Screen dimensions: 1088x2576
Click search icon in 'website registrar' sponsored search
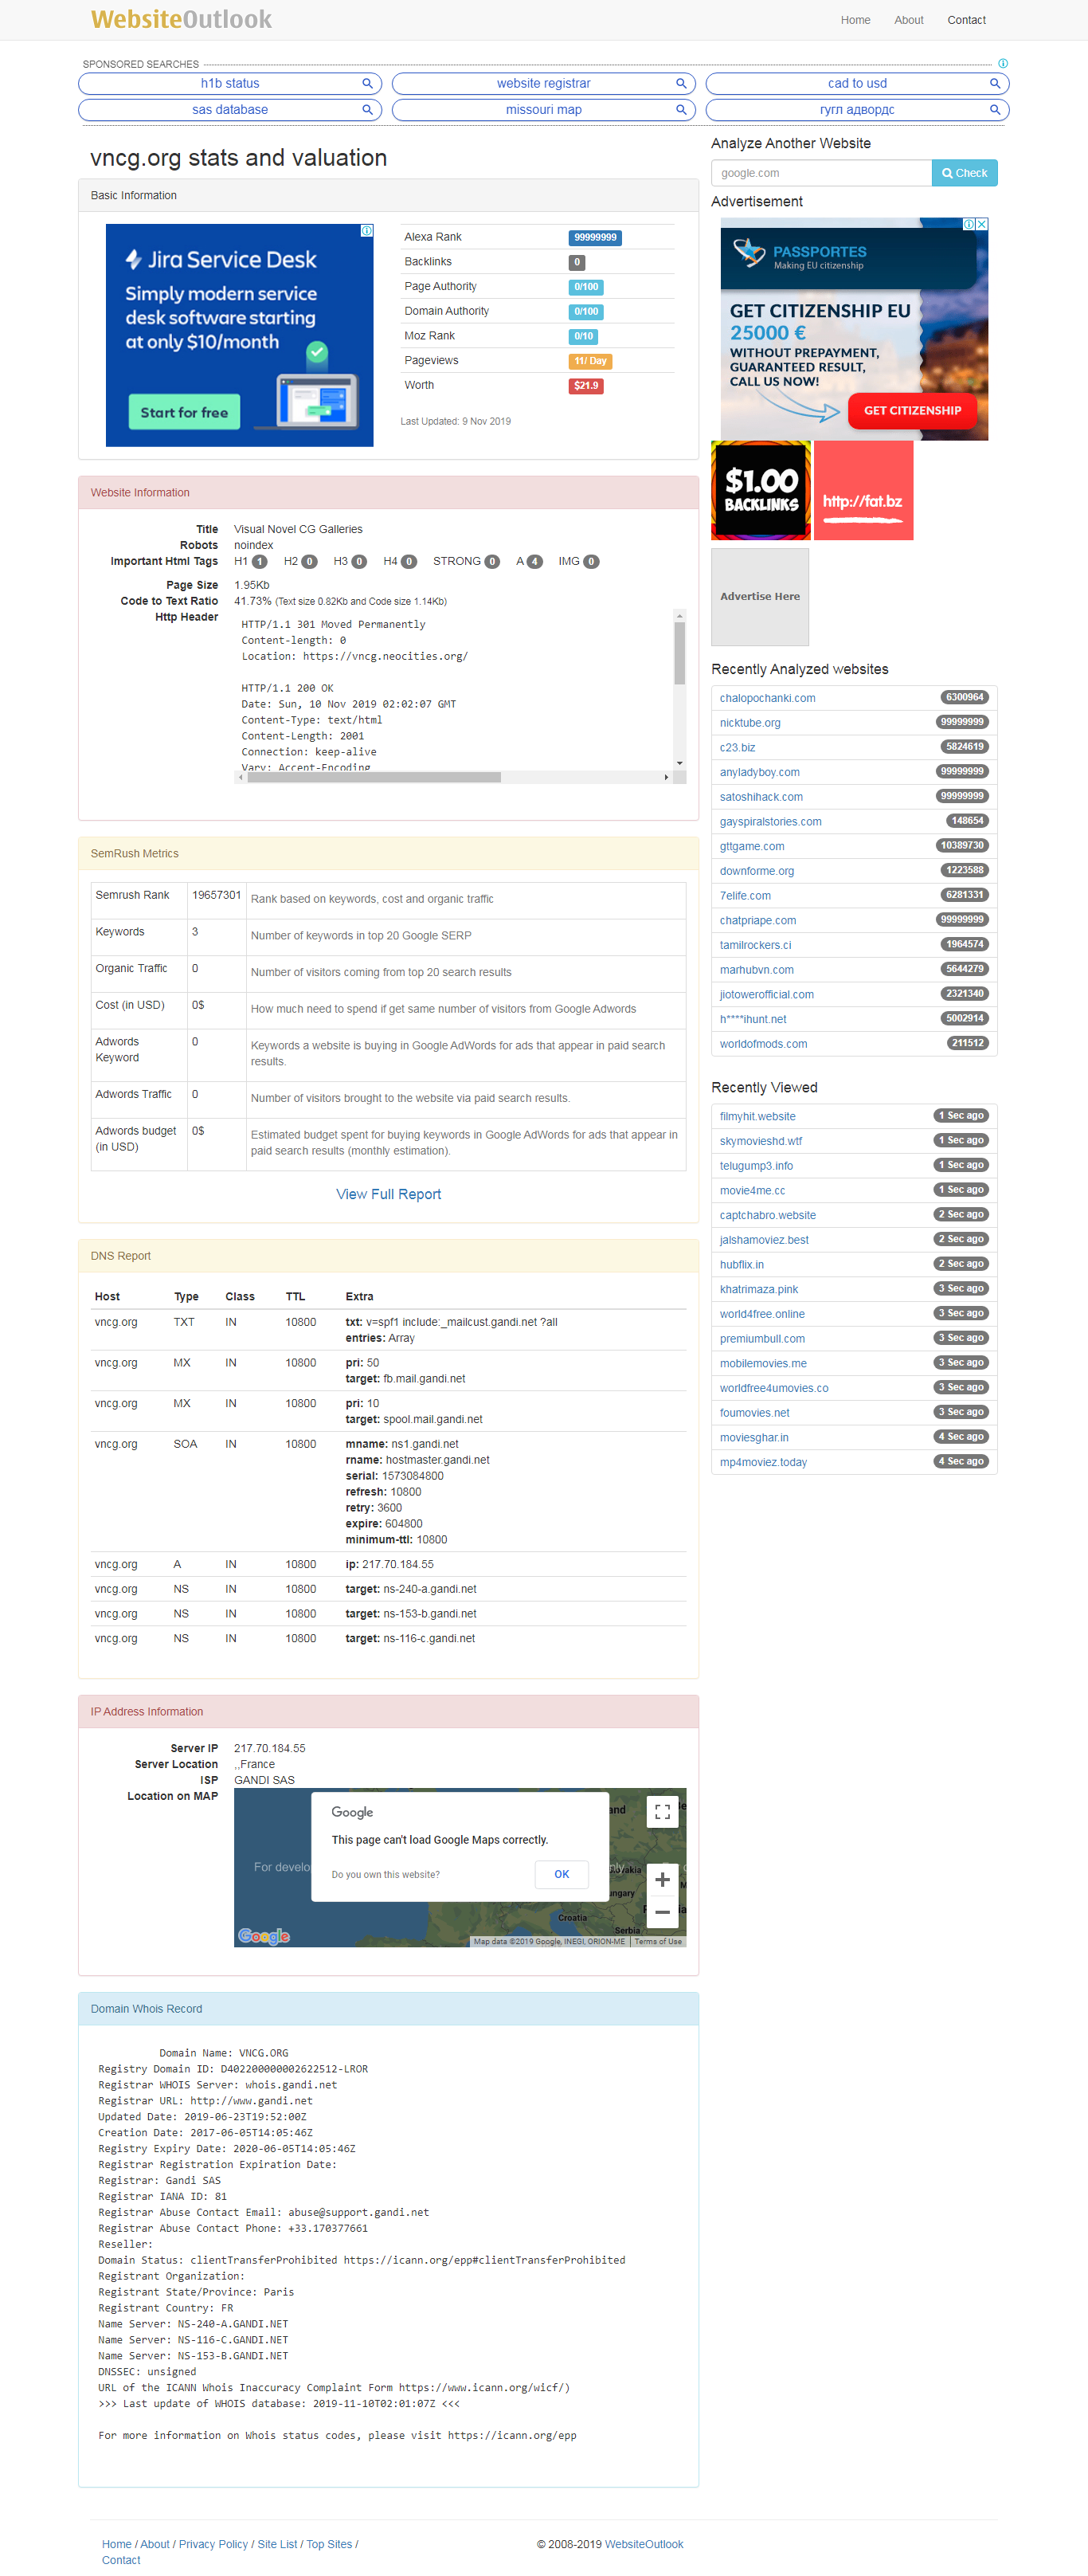681,84
